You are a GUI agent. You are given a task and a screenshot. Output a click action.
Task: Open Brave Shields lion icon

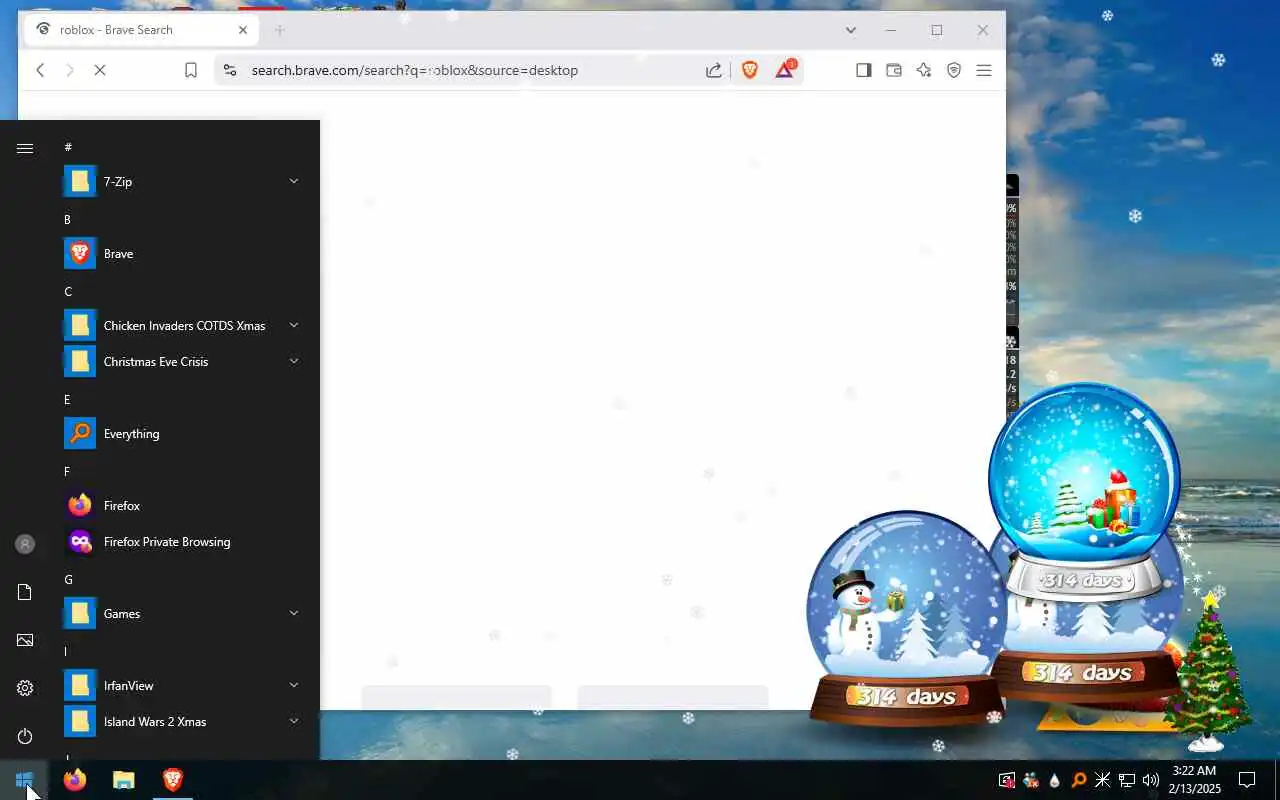tap(750, 70)
